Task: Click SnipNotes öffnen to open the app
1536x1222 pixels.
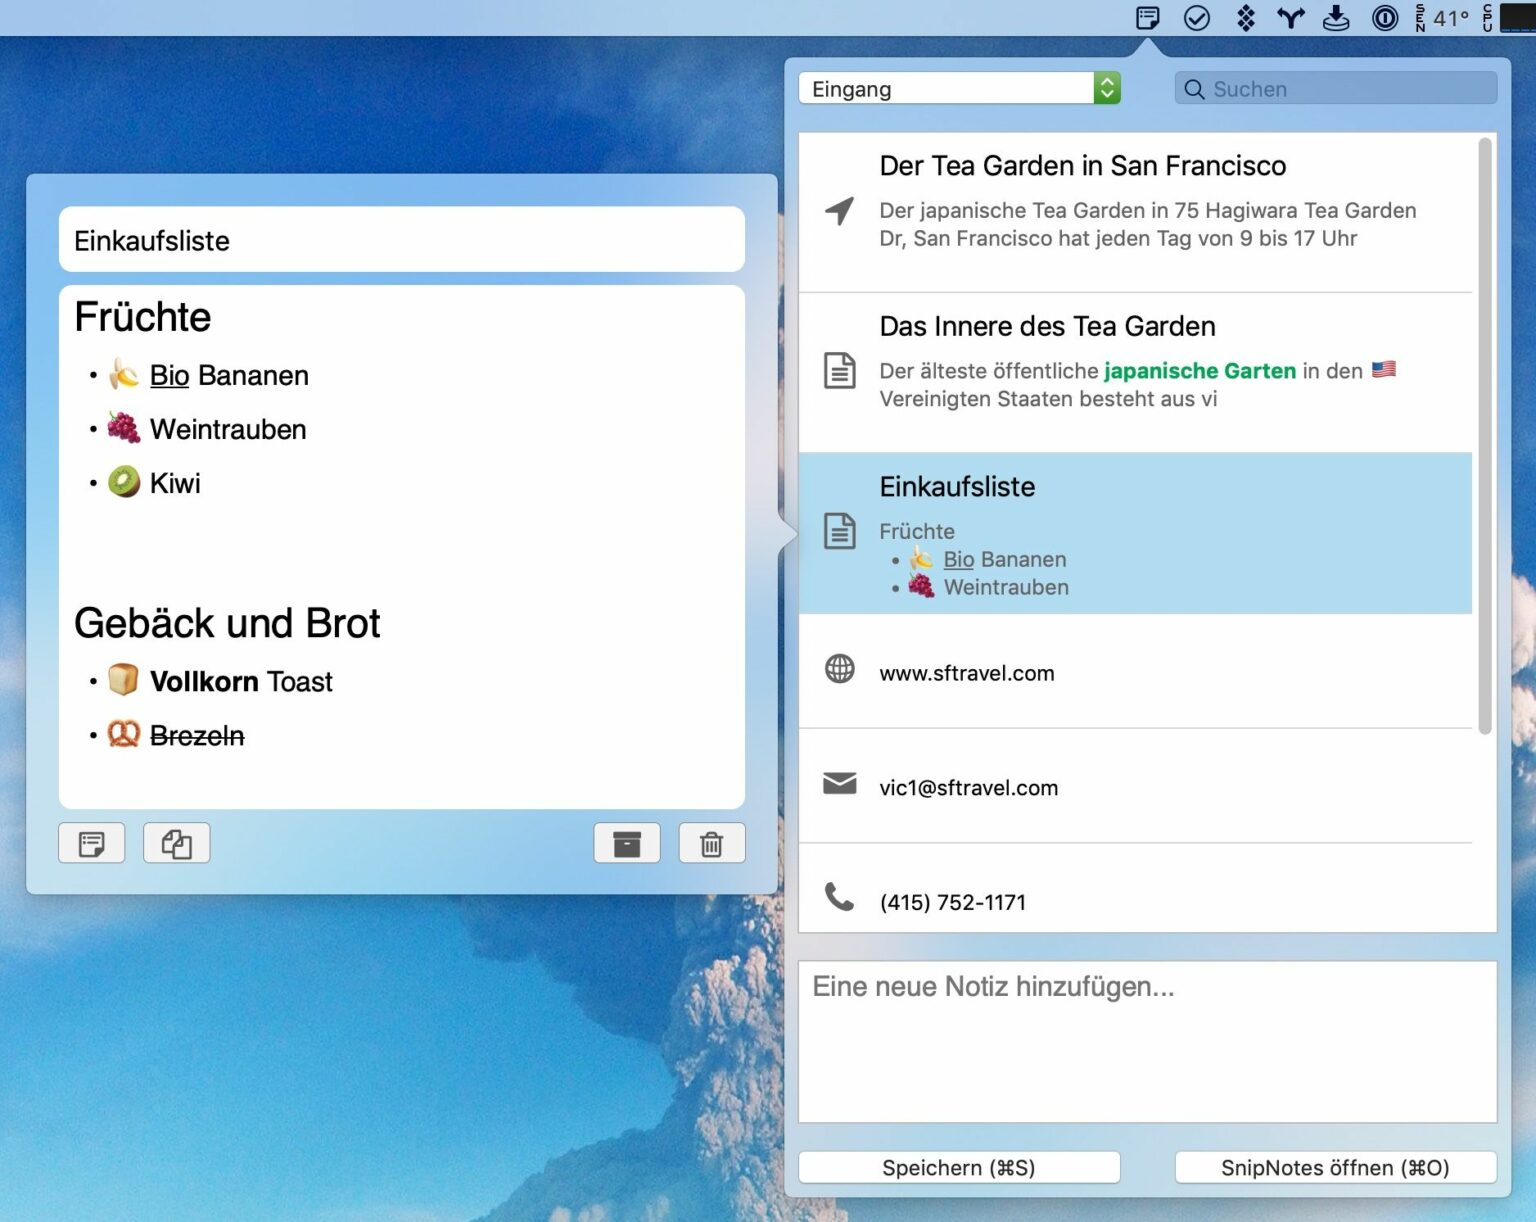Action: (x=1335, y=1167)
